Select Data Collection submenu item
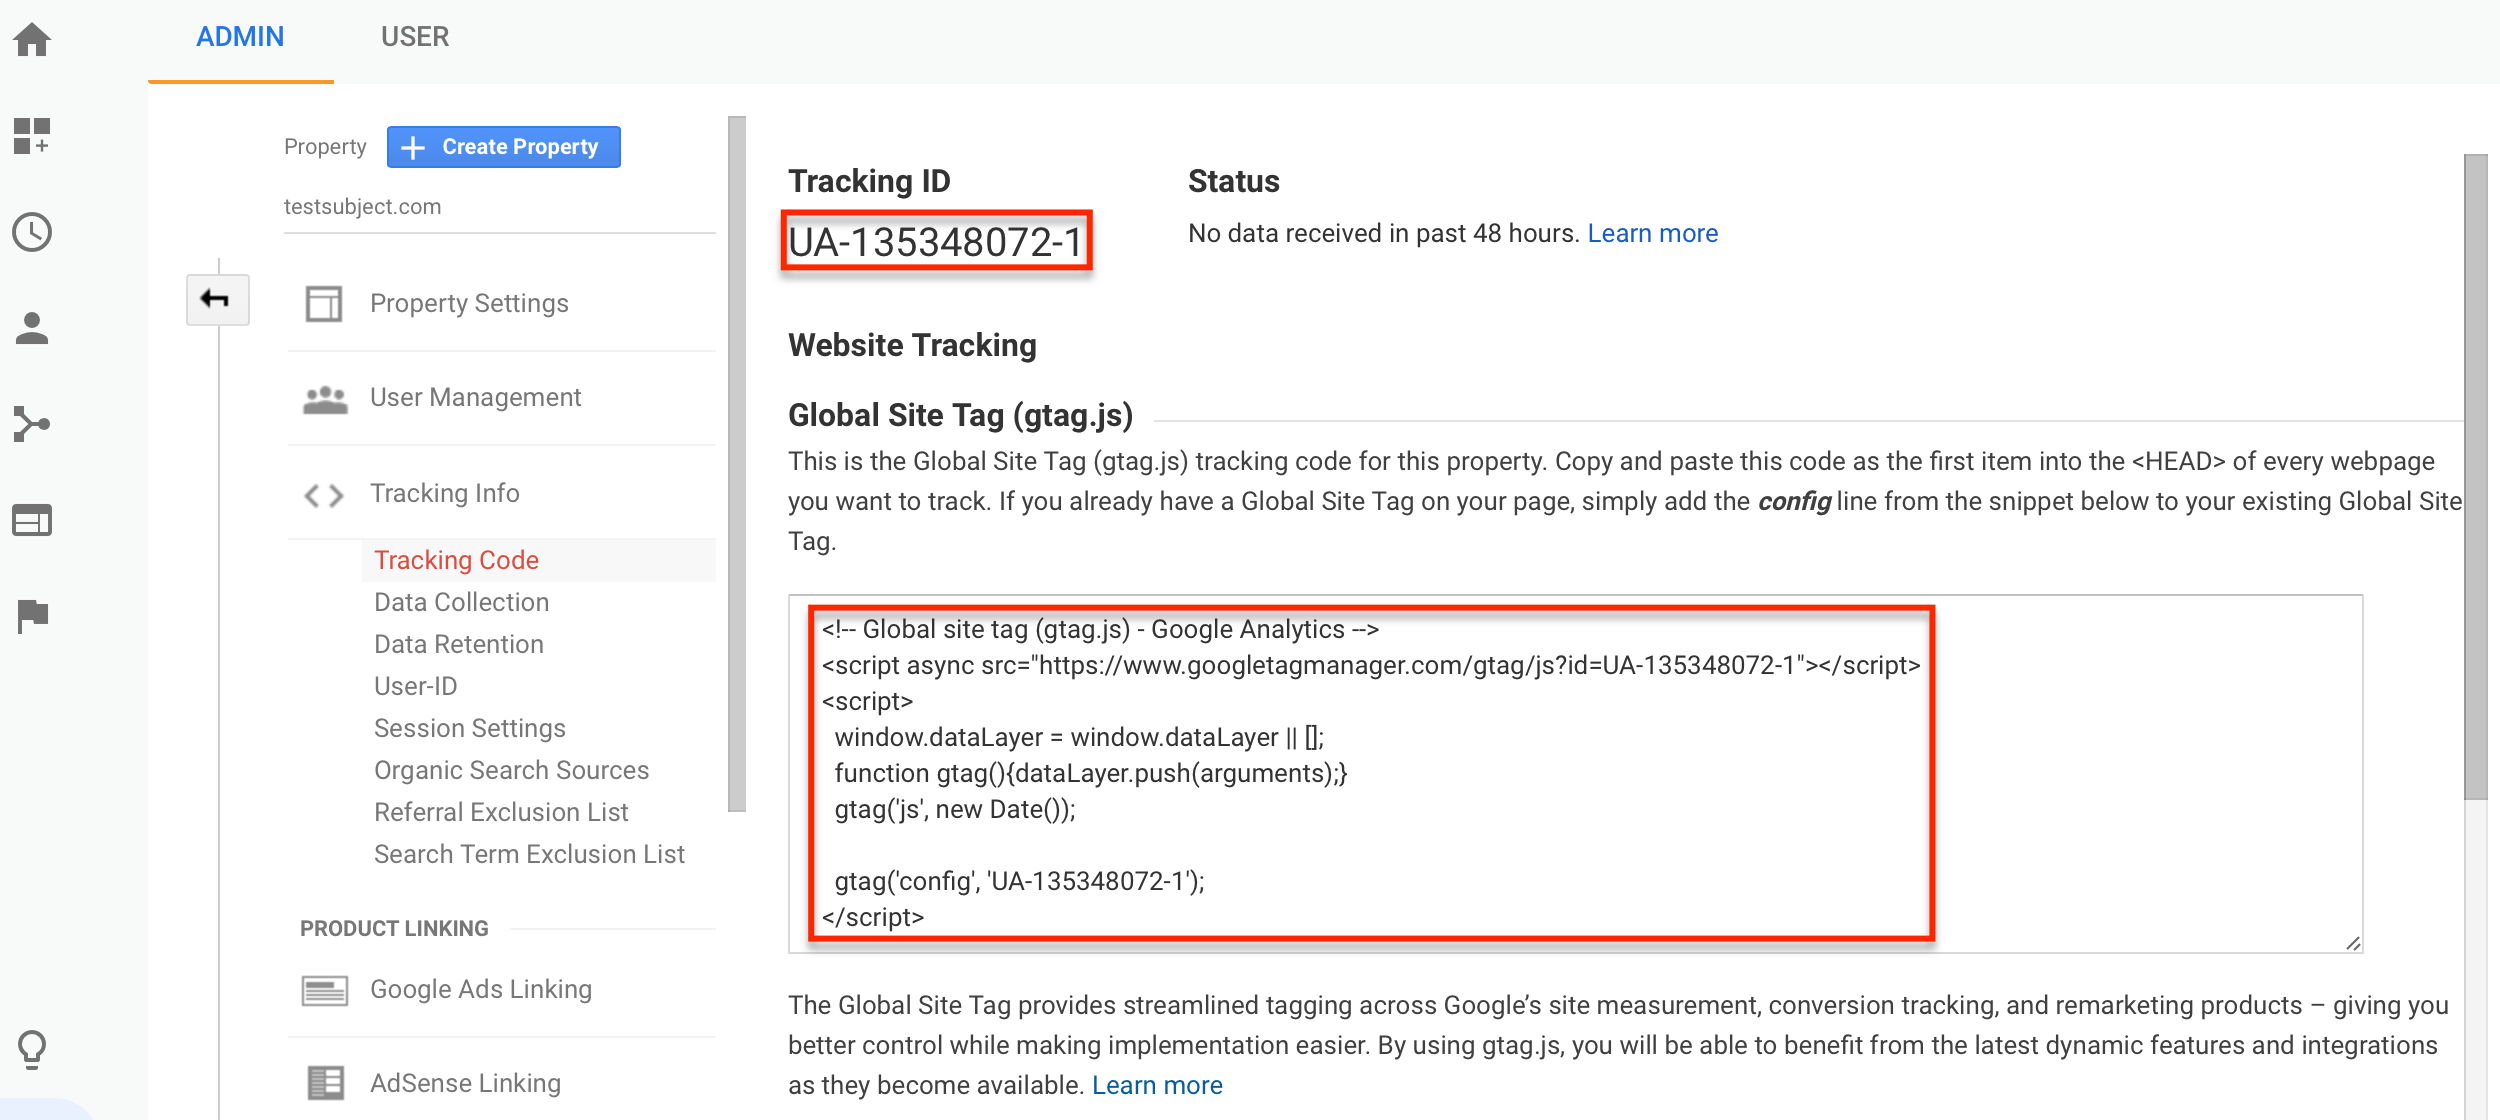The height and width of the screenshot is (1120, 2500). click(461, 602)
